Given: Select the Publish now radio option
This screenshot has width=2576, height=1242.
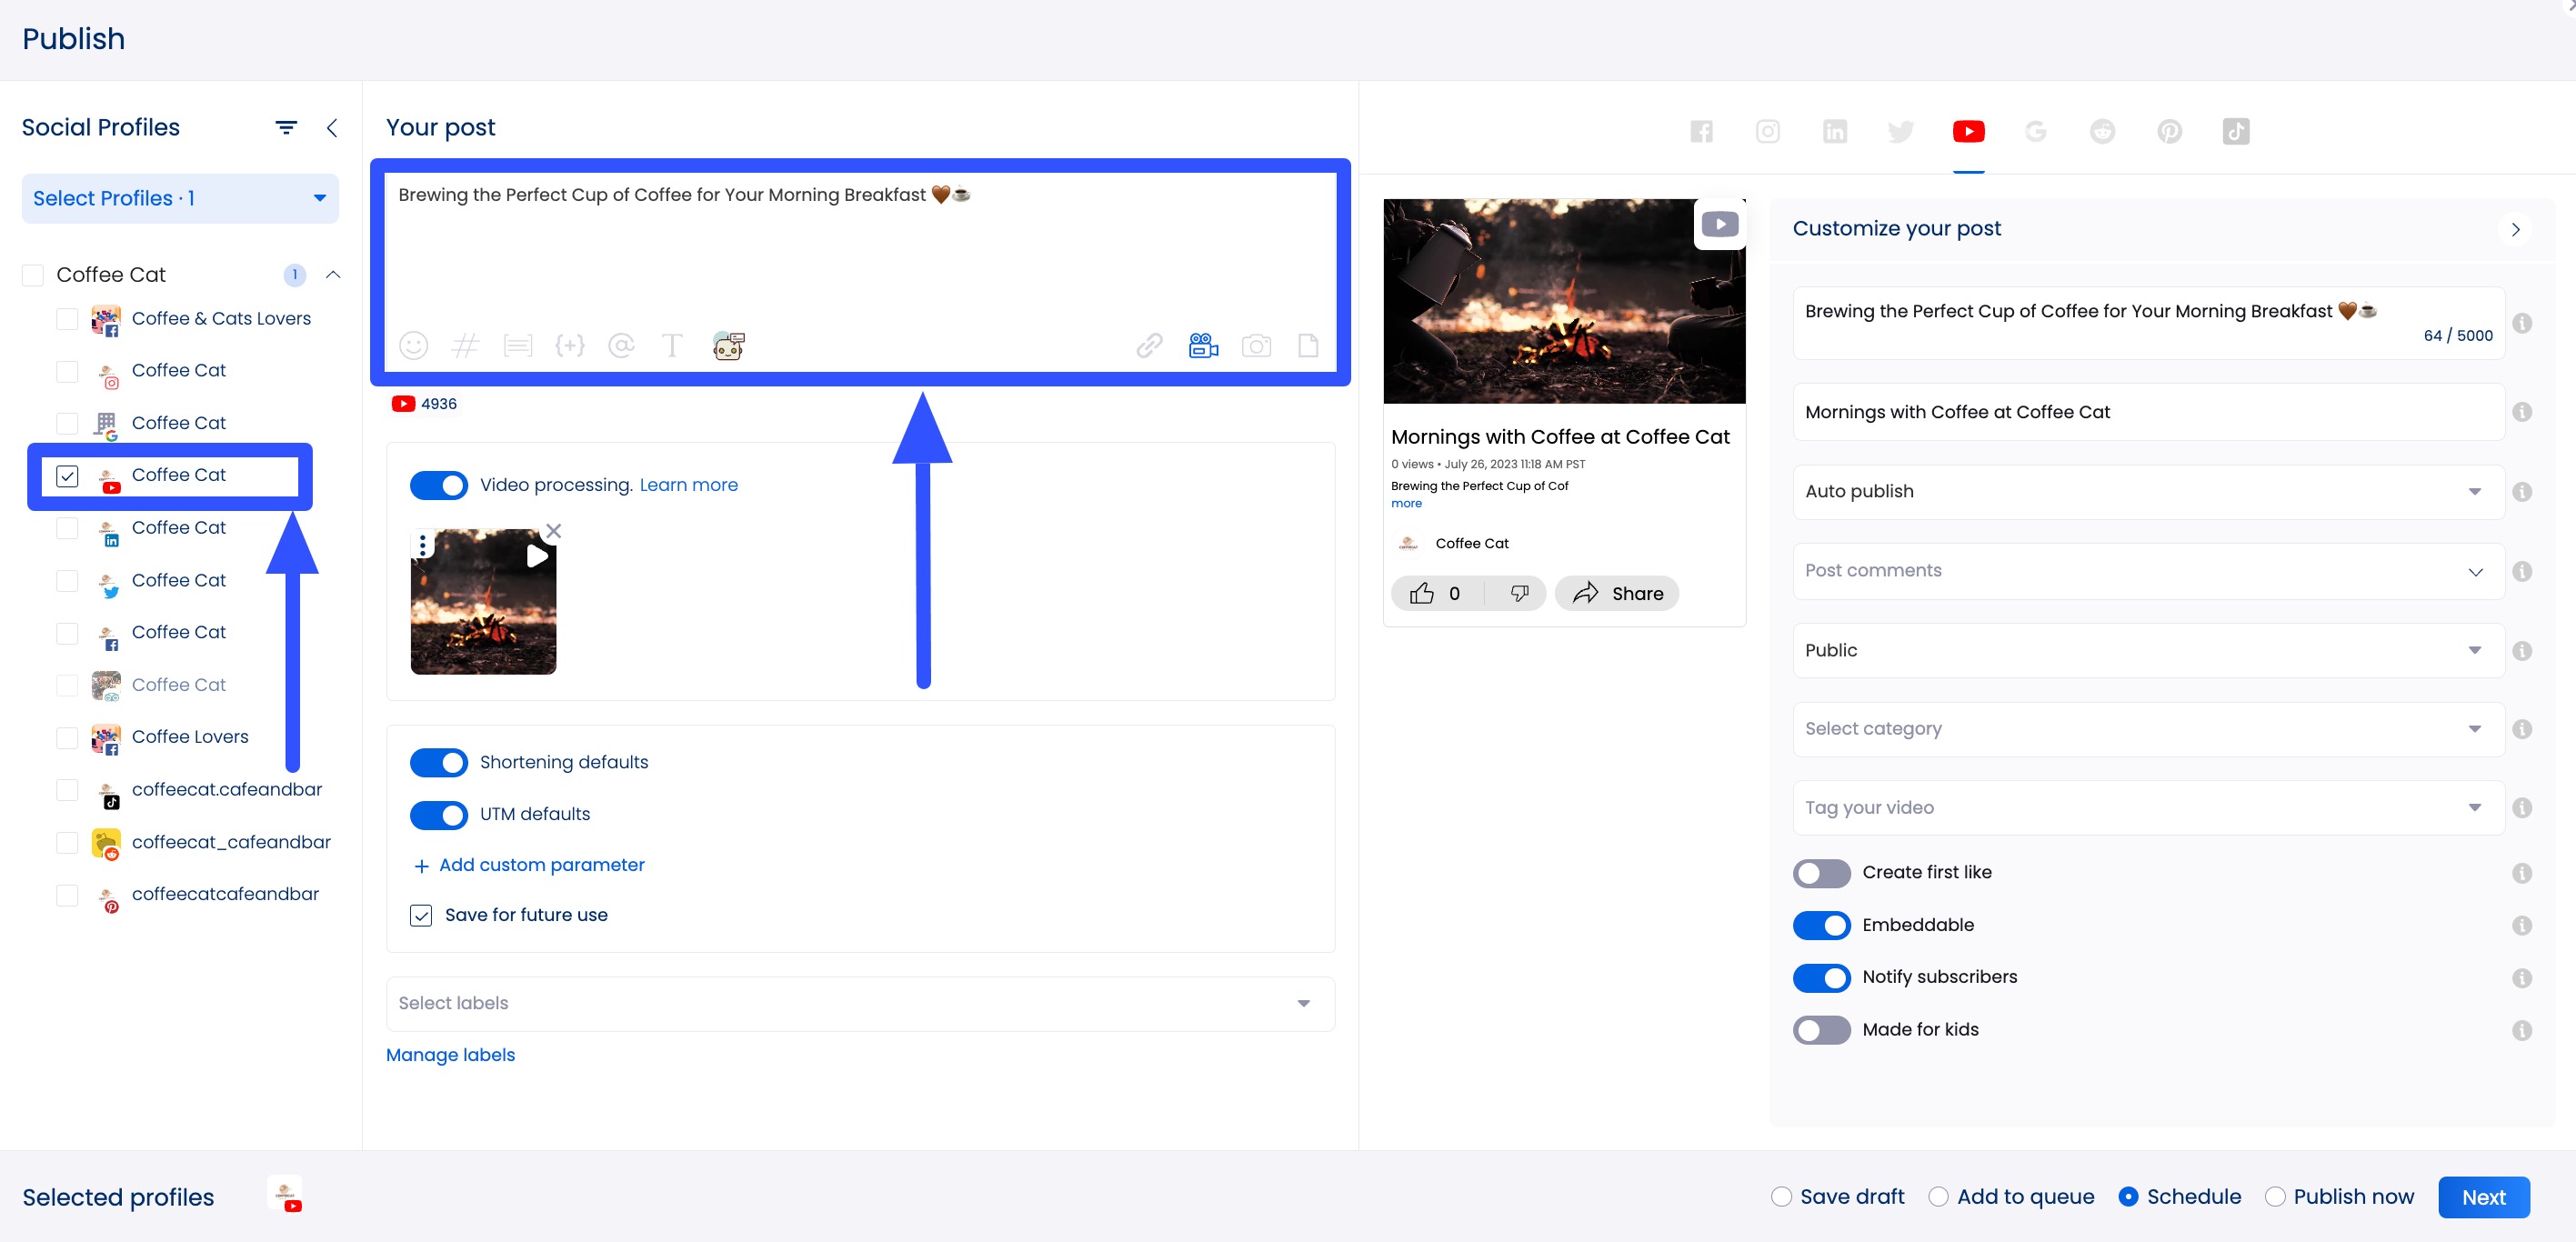Looking at the screenshot, I should tap(2275, 1197).
